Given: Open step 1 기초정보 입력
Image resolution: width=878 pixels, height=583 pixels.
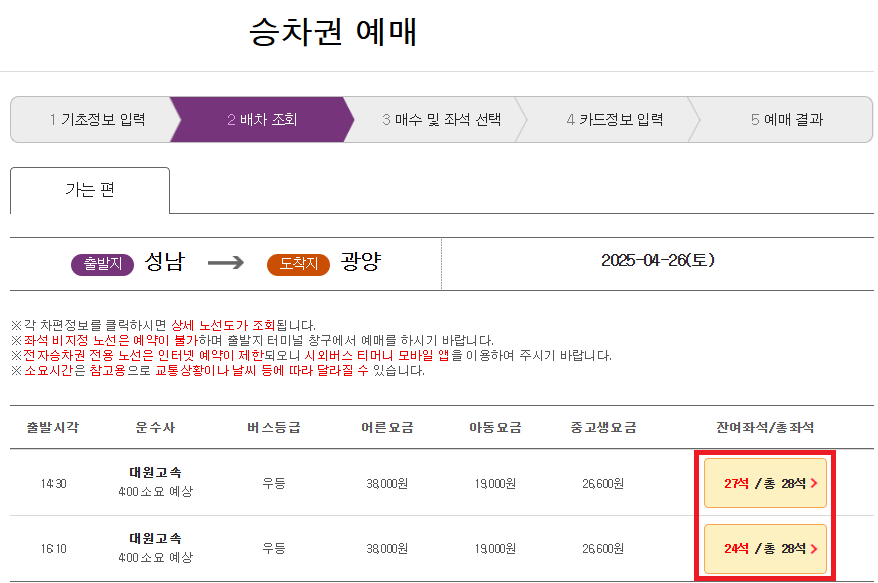Looking at the screenshot, I should (96, 119).
